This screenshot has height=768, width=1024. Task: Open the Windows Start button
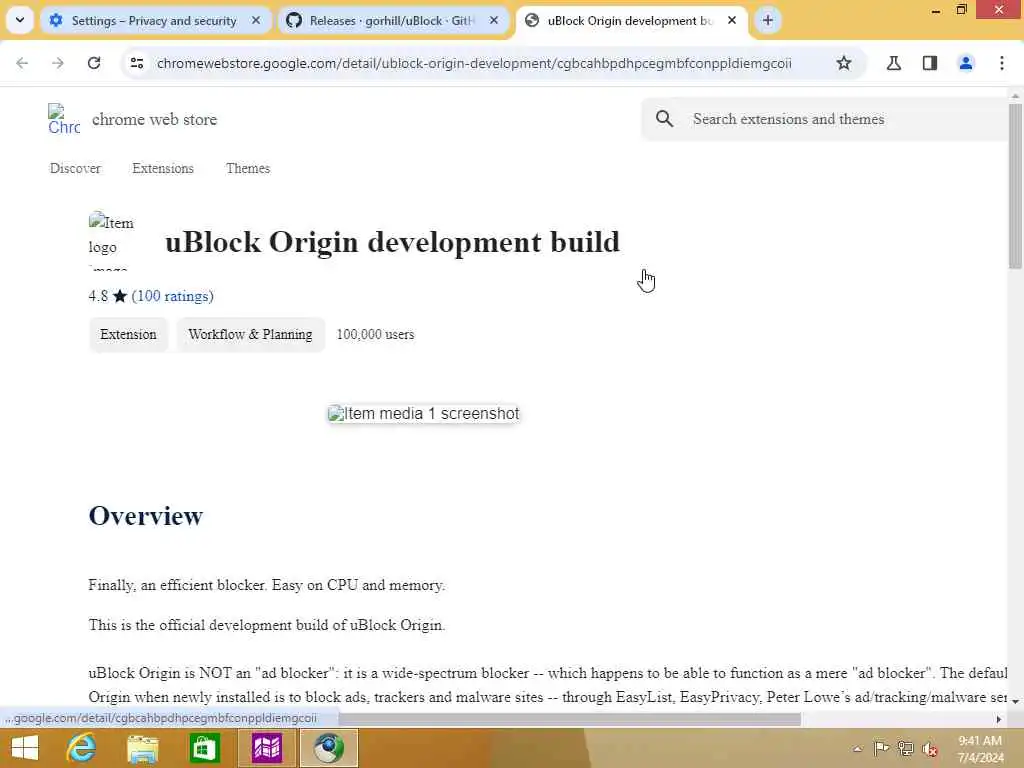[25, 748]
